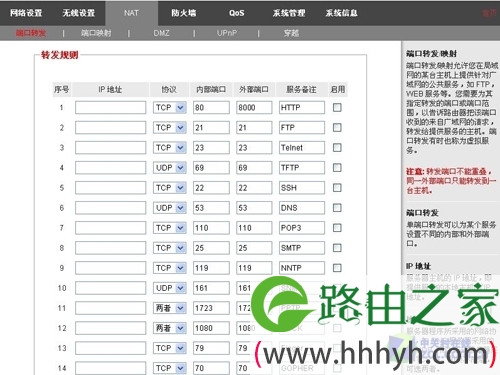Open the UPnP submenu item
The width and height of the screenshot is (500, 375).
tap(227, 33)
